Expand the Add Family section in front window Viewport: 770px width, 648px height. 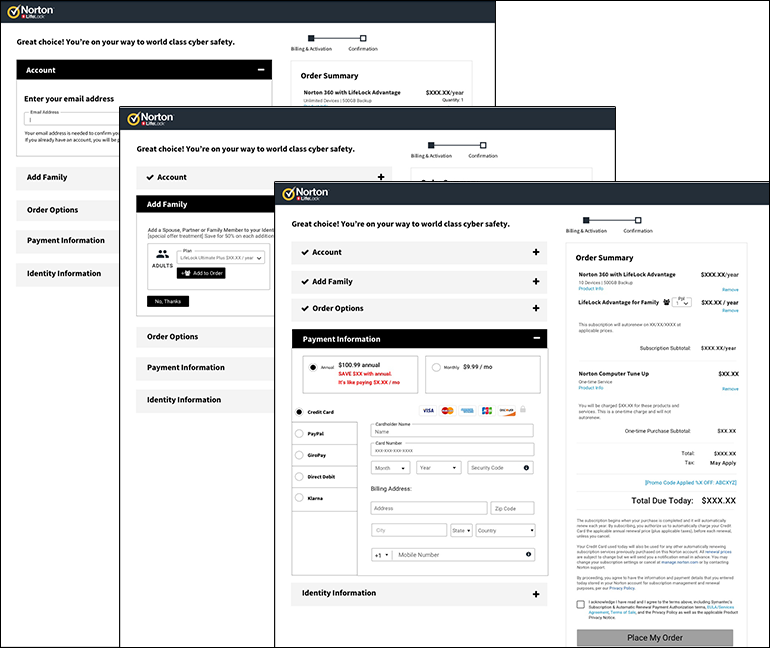pyautogui.click(x=536, y=281)
